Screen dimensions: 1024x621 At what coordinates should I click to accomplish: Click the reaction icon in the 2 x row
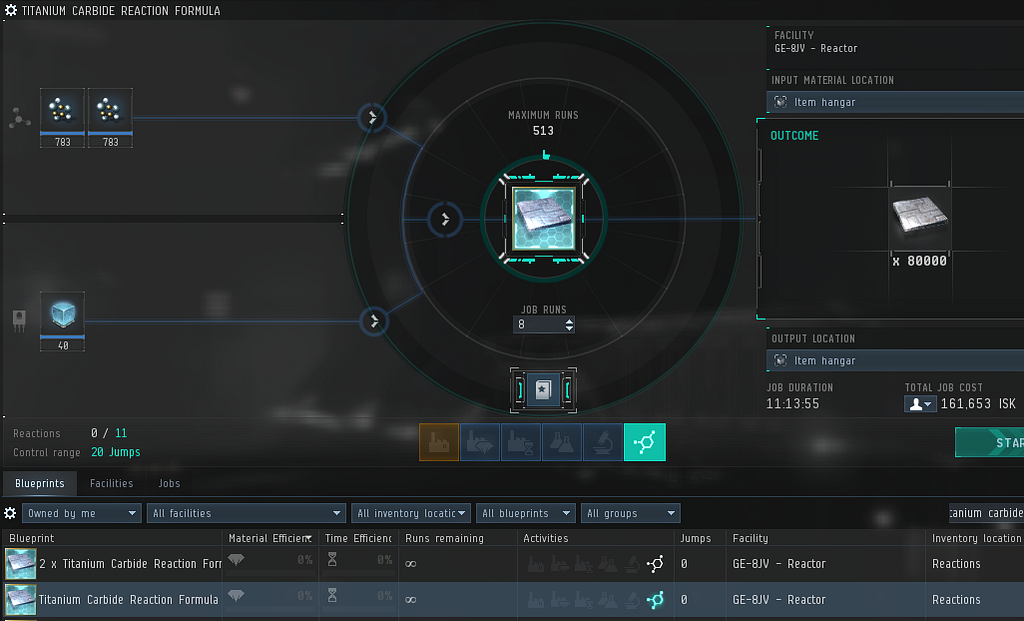pos(655,564)
